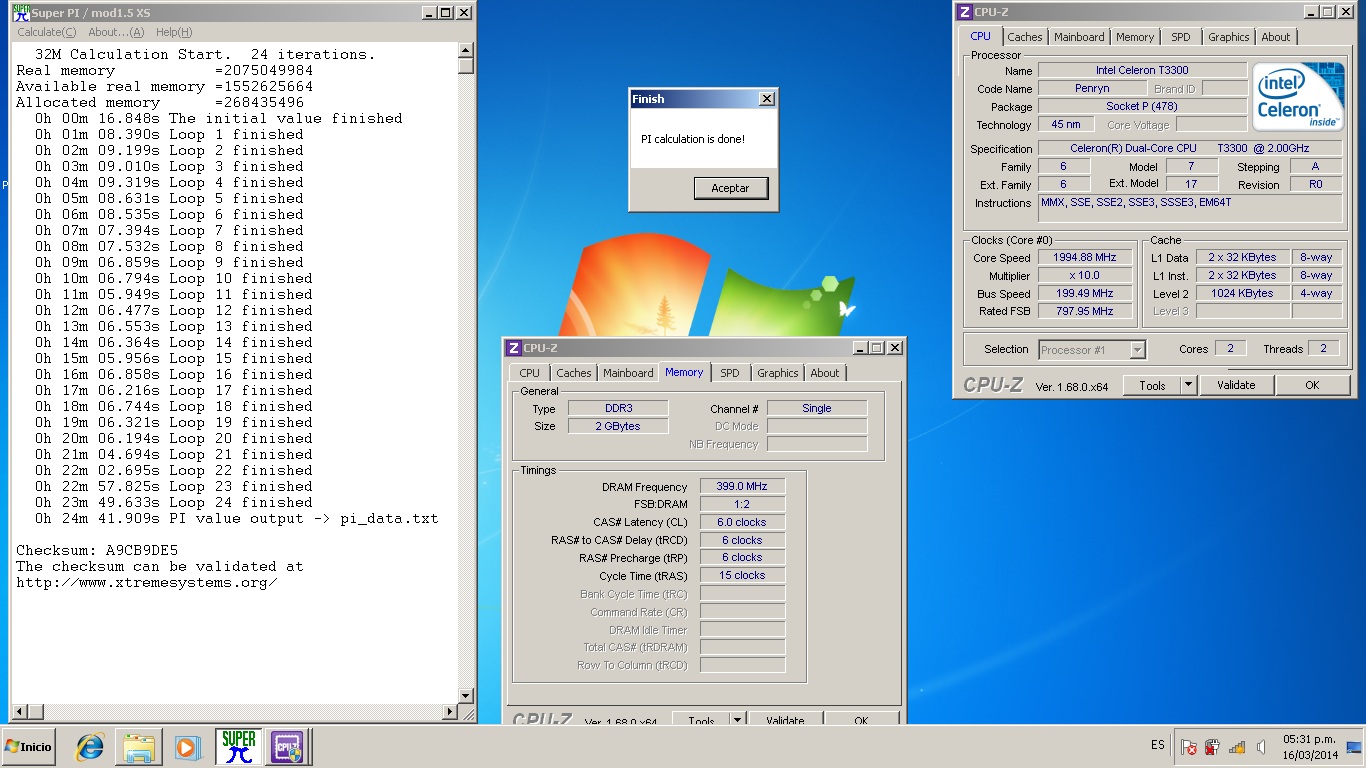Click Aceptar in the Finish dialog
The image size is (1366, 768).
click(730, 188)
